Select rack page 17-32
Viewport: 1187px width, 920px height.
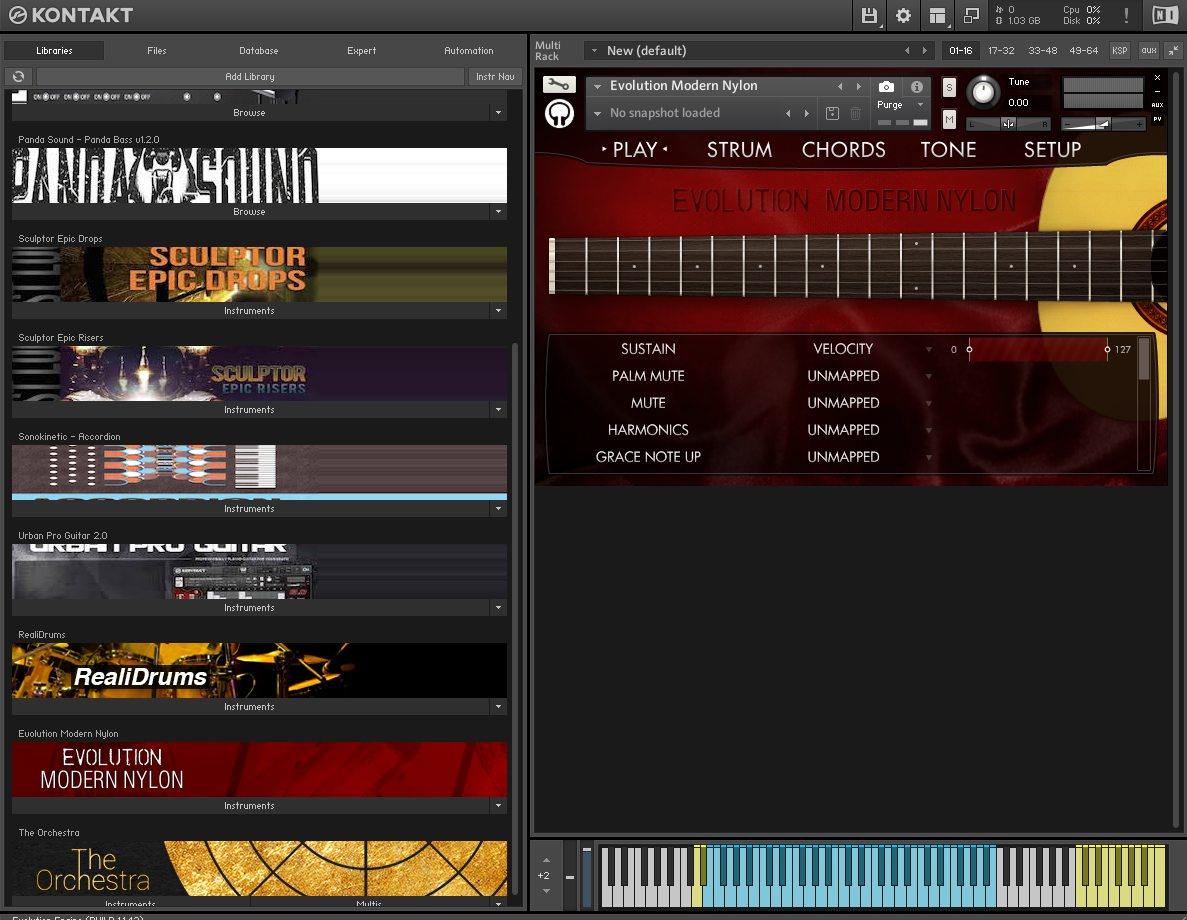tap(1001, 51)
